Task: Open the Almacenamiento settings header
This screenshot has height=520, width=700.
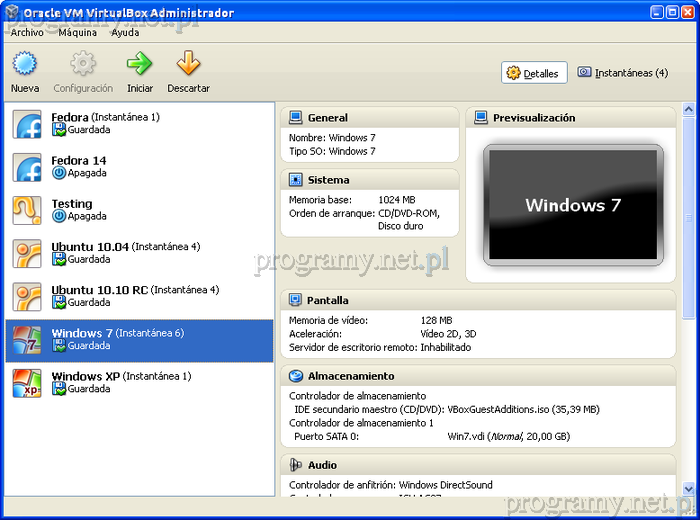Action: click(x=350, y=376)
